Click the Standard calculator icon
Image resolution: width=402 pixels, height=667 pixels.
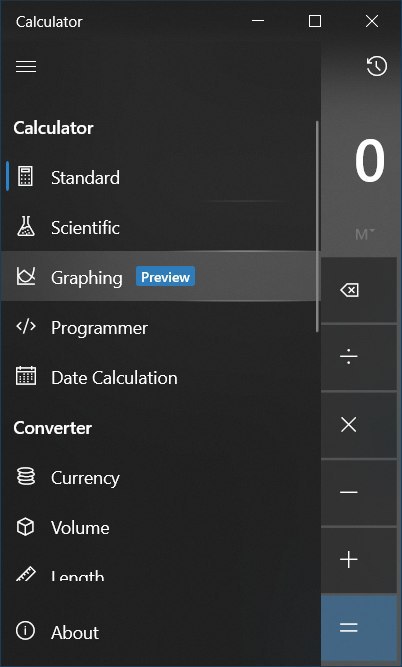(25, 177)
